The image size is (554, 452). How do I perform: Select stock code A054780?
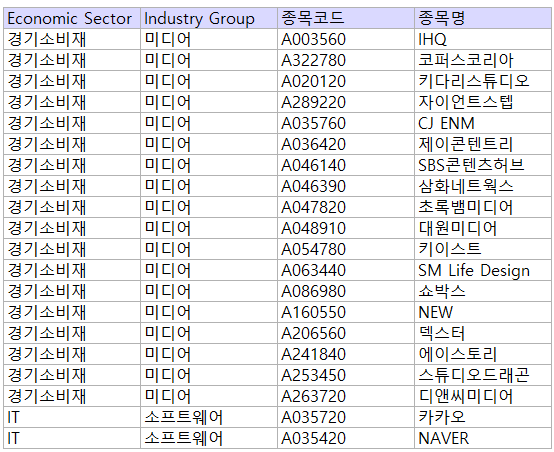click(346, 249)
